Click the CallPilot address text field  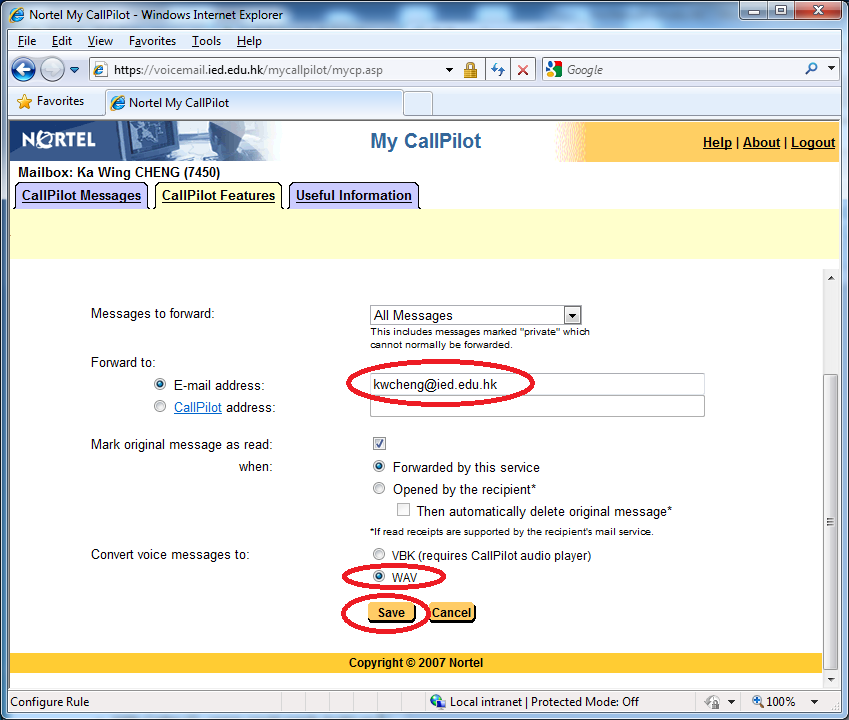(x=537, y=406)
